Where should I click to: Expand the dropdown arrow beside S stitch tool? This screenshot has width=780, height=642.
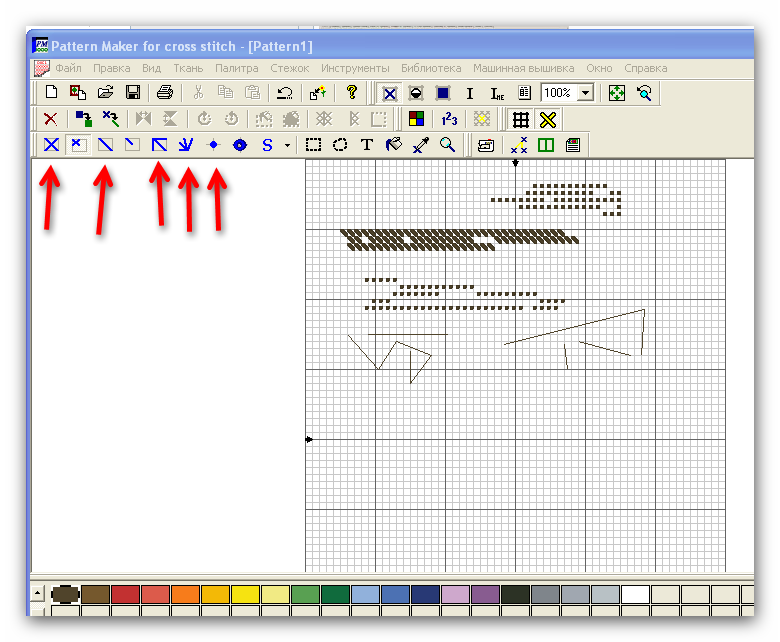[x=287, y=146]
